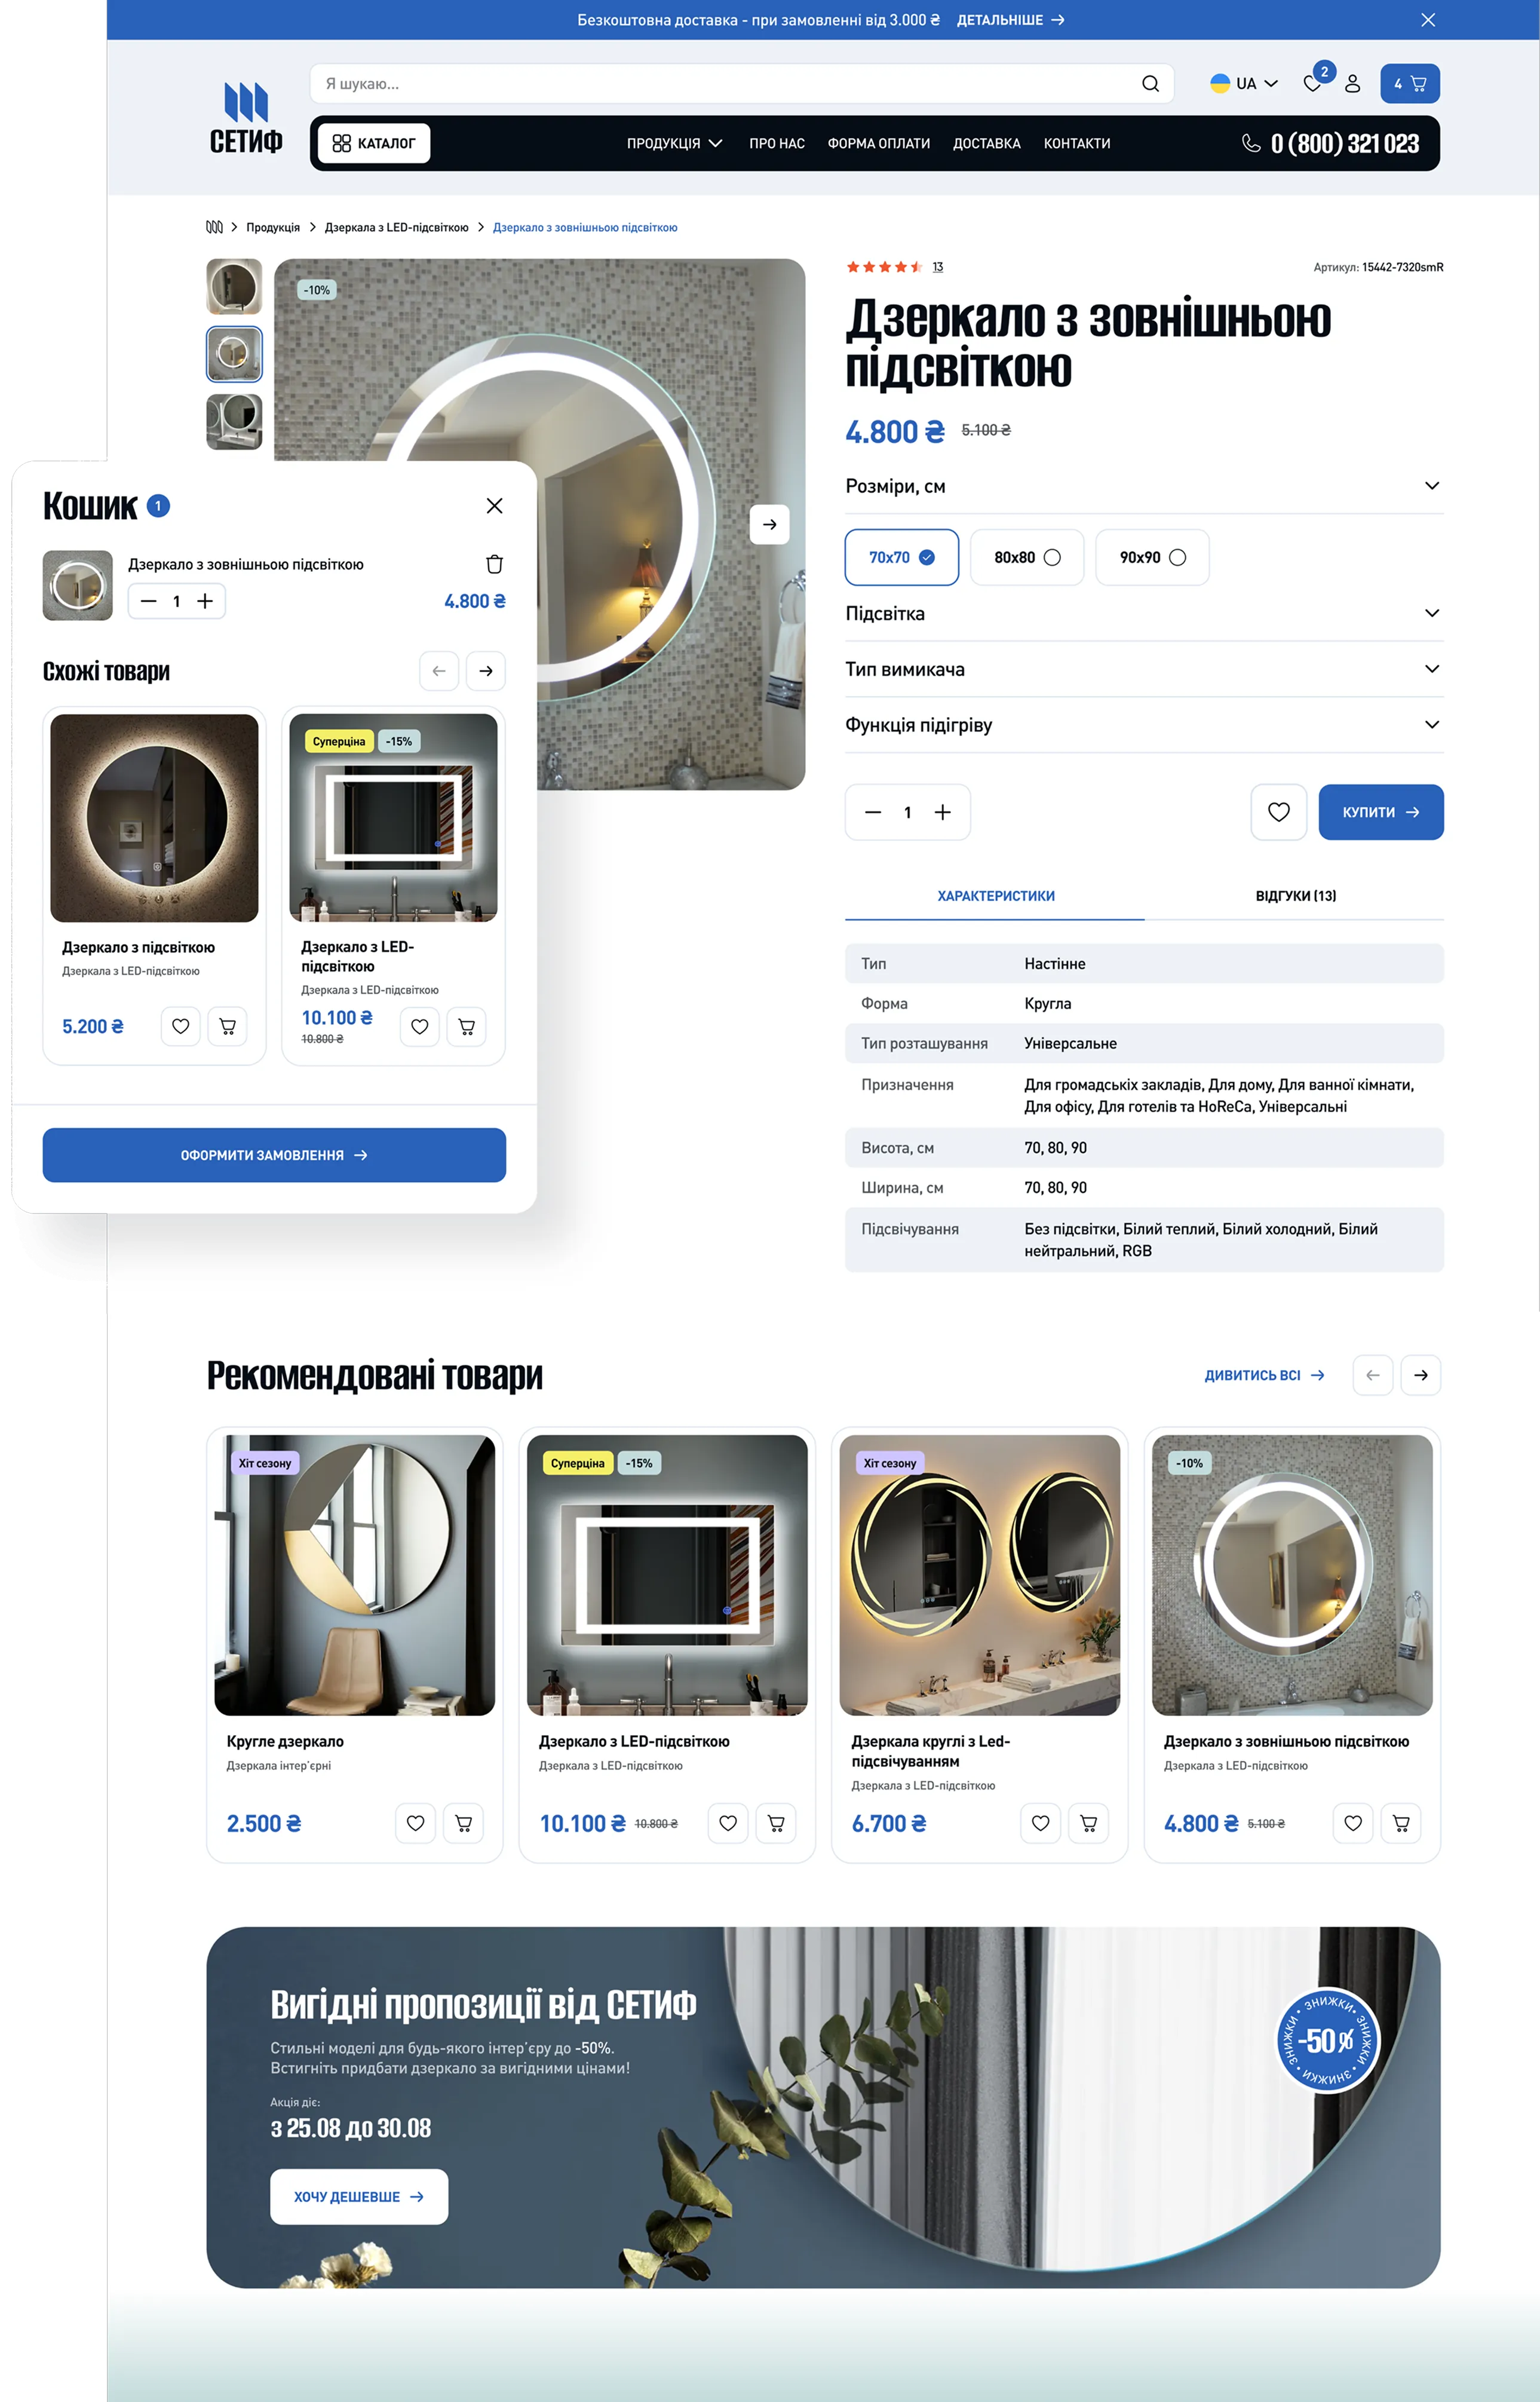The image size is (1540, 2402).
Task: Open reviews count 13 beside stars
Action: 938,267
